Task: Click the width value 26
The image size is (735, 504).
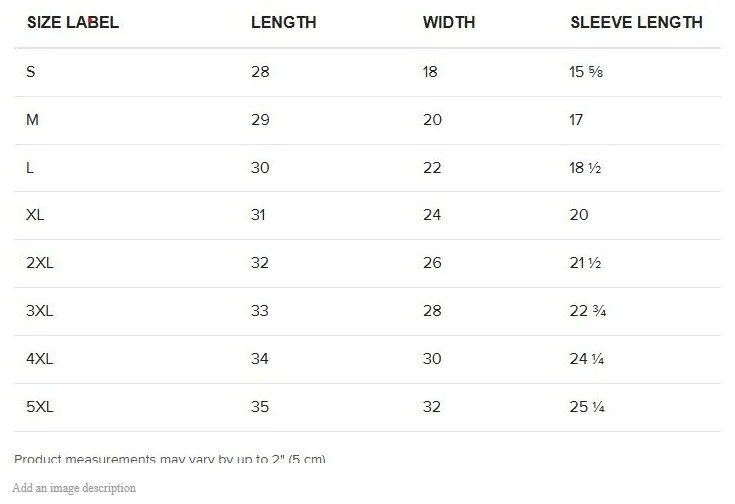Action: coord(432,263)
